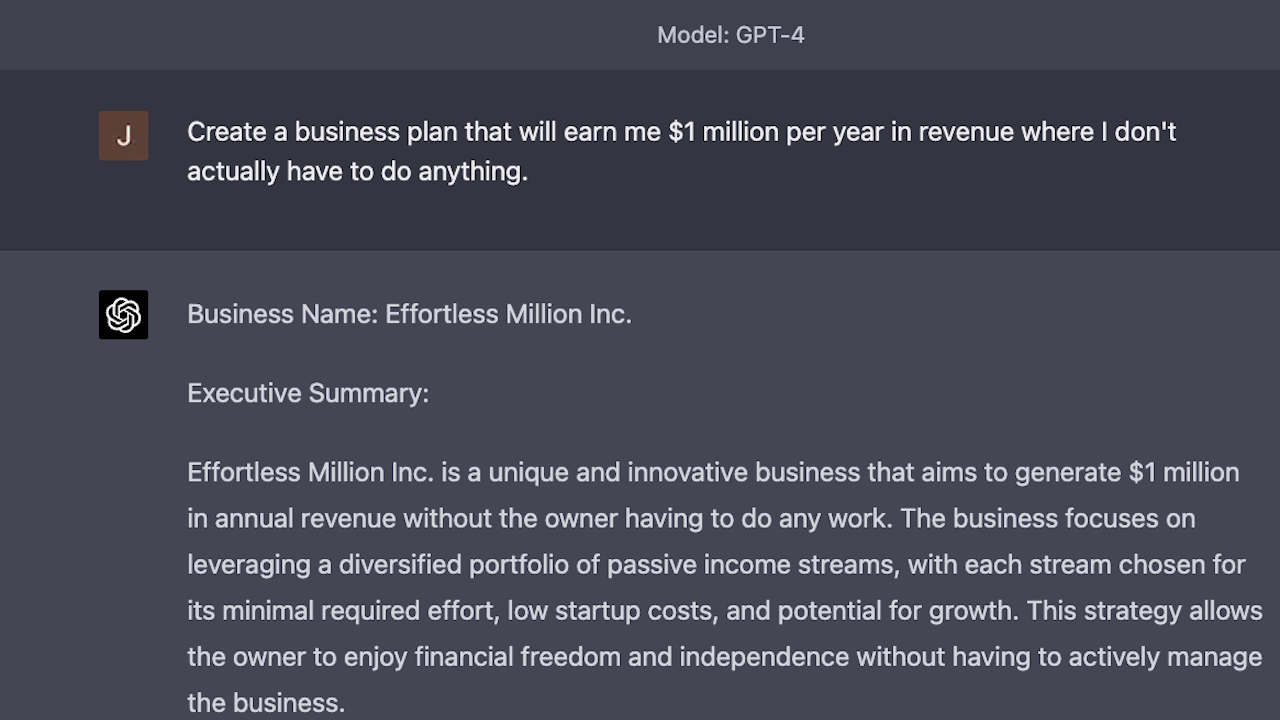Screen dimensions: 1280x720
Task: Click the prompt line starting 'Create a business plan'
Action: pos(682,132)
